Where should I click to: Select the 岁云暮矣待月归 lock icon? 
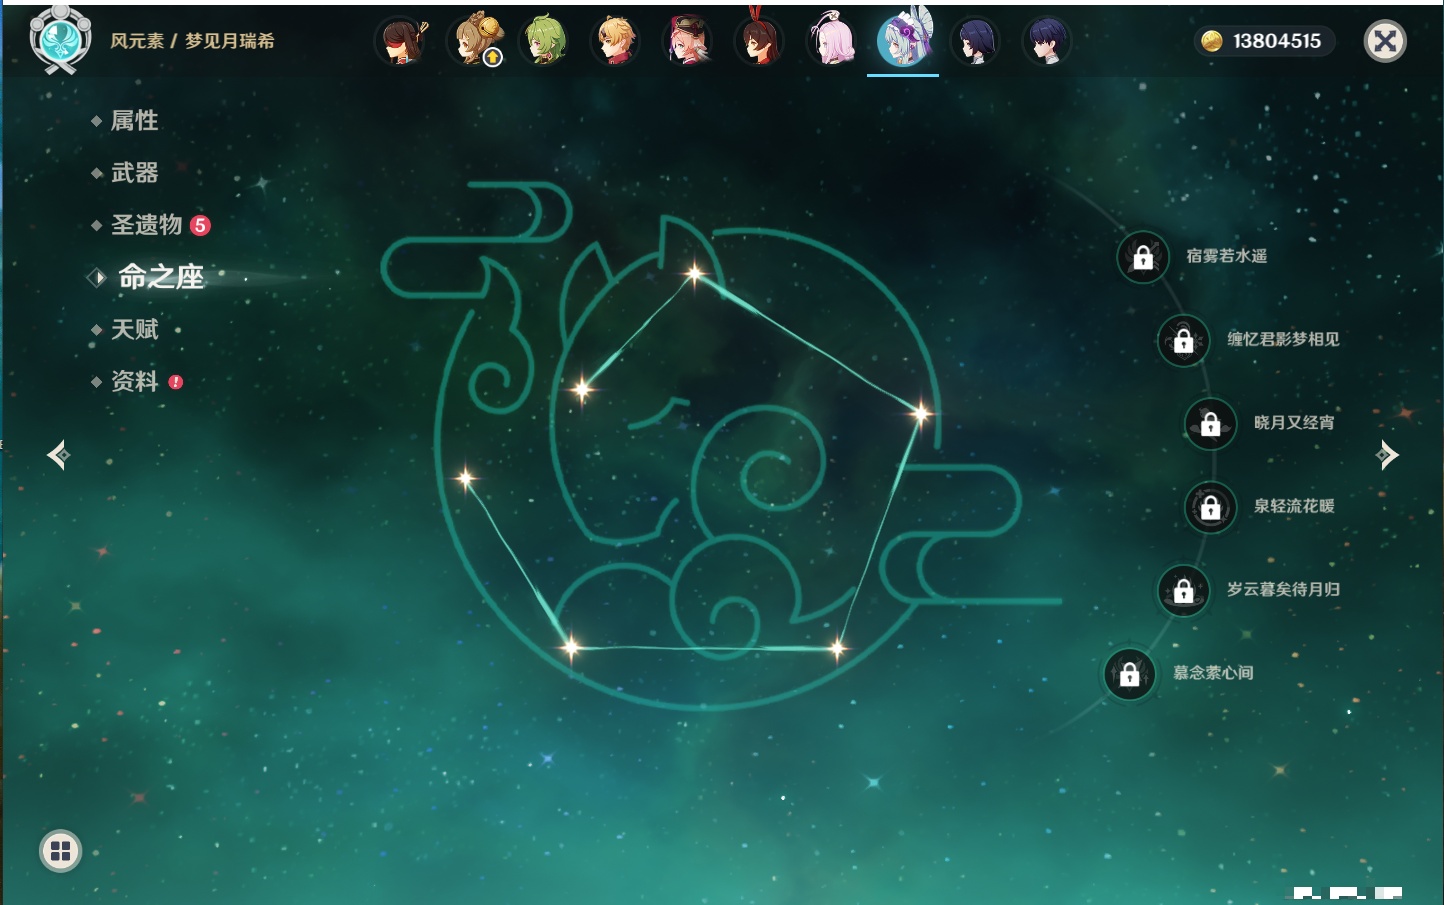[1183, 590]
